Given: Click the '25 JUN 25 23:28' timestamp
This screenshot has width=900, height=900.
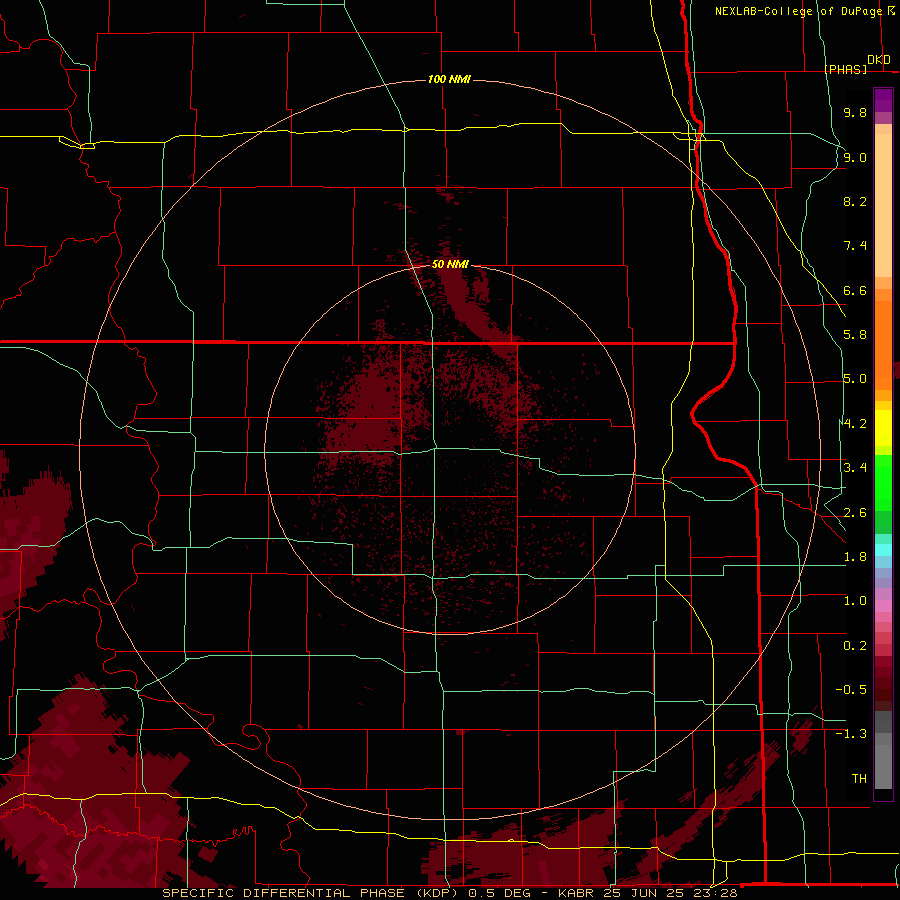Looking at the screenshot, I should [669, 893].
